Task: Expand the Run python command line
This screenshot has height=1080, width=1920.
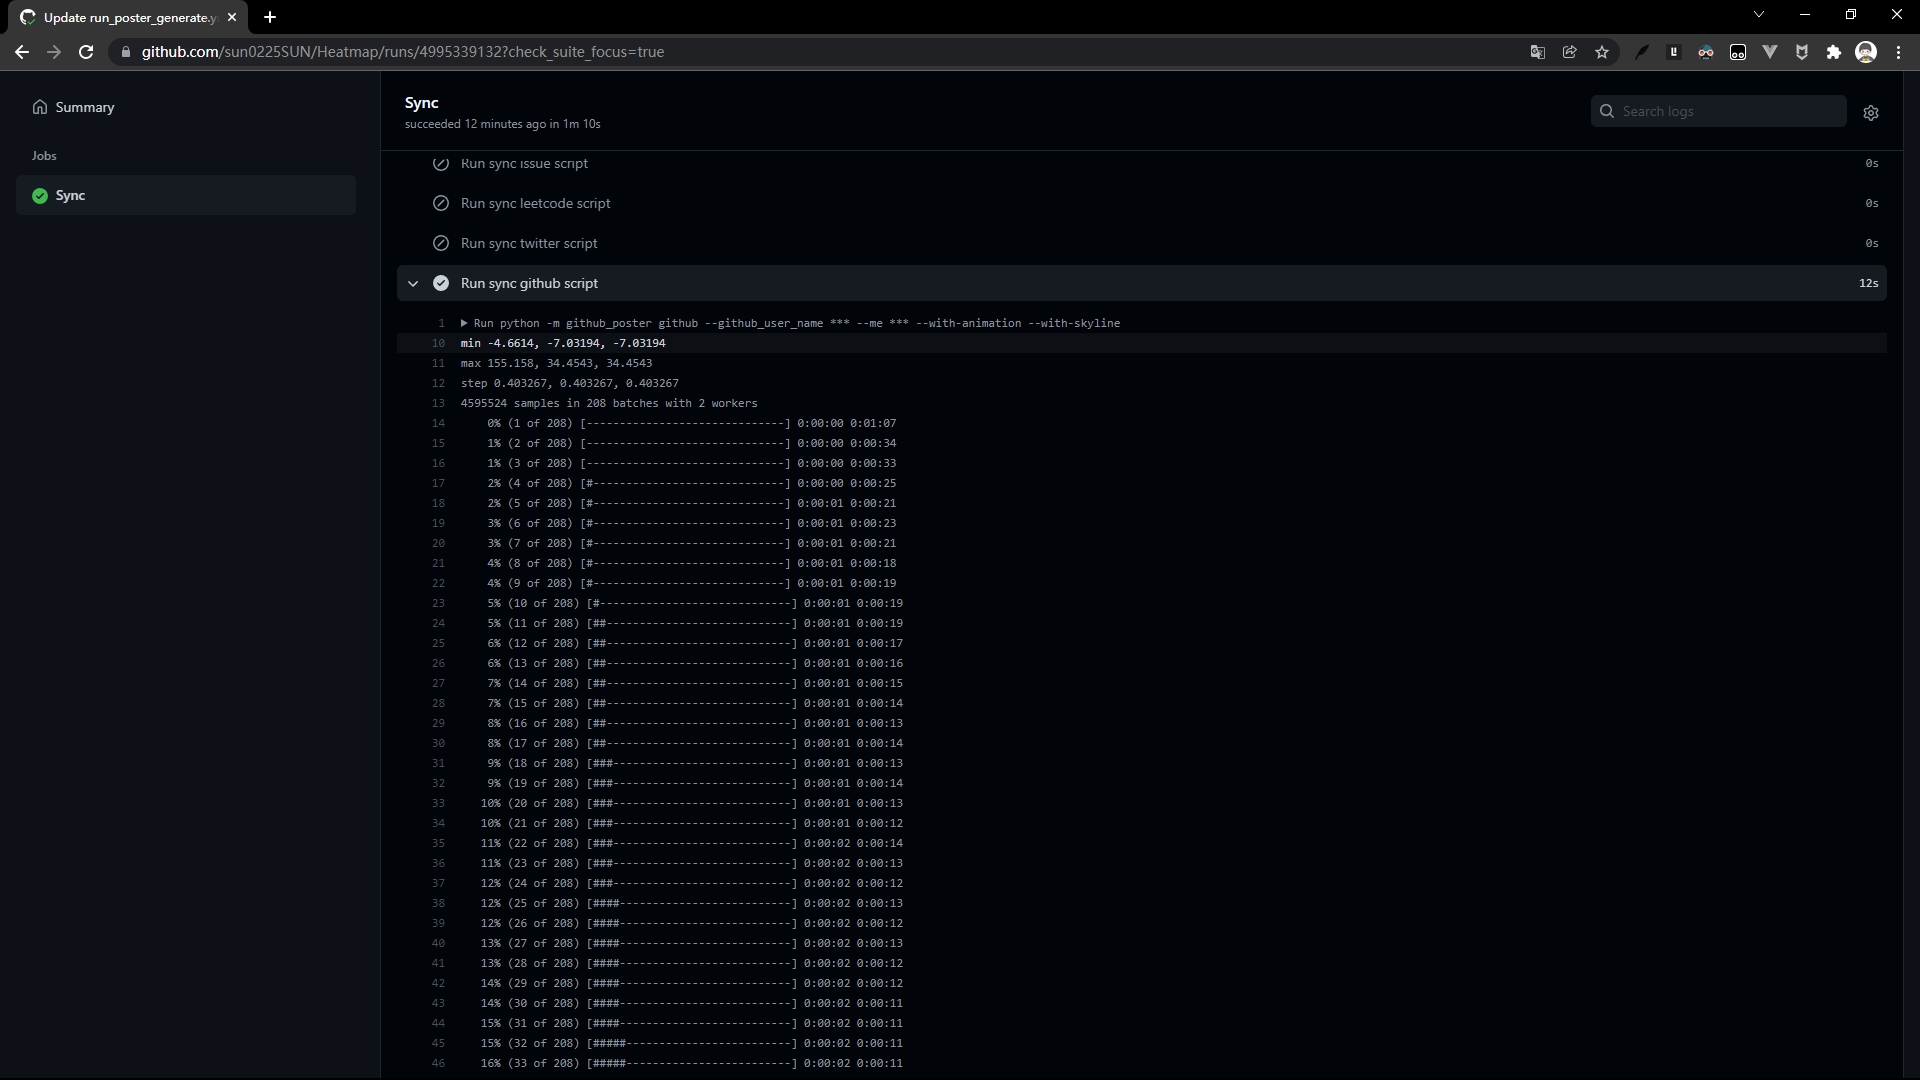Action: tap(464, 323)
